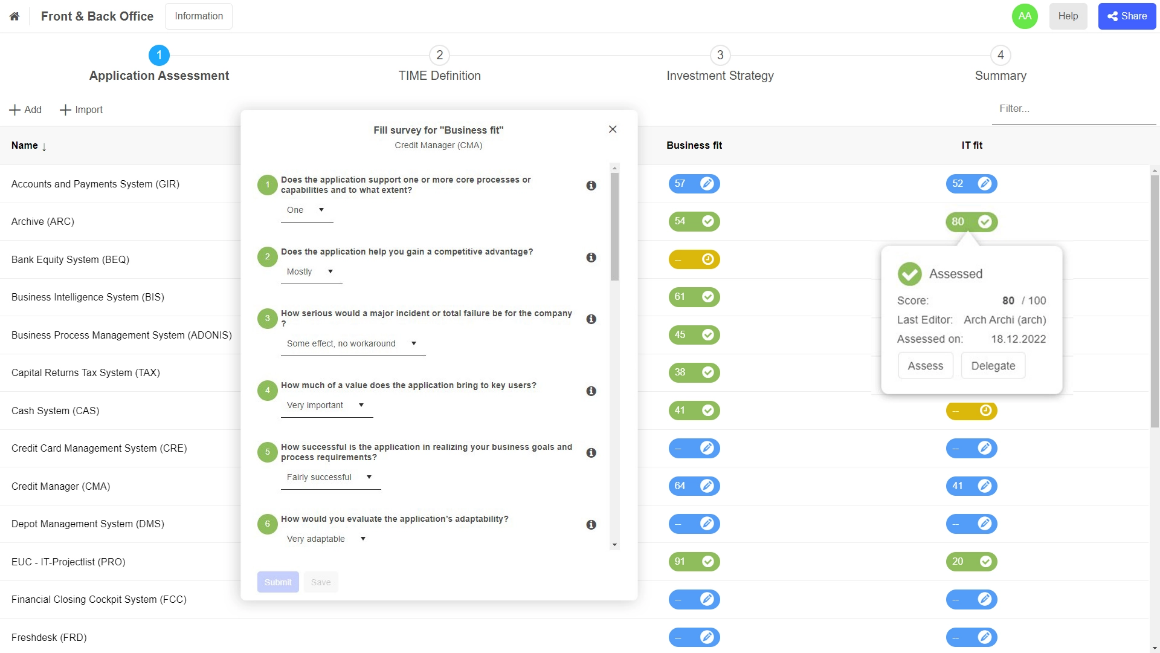Click the Delegate button in Assessed popup
1160x653 pixels.
point(993,366)
